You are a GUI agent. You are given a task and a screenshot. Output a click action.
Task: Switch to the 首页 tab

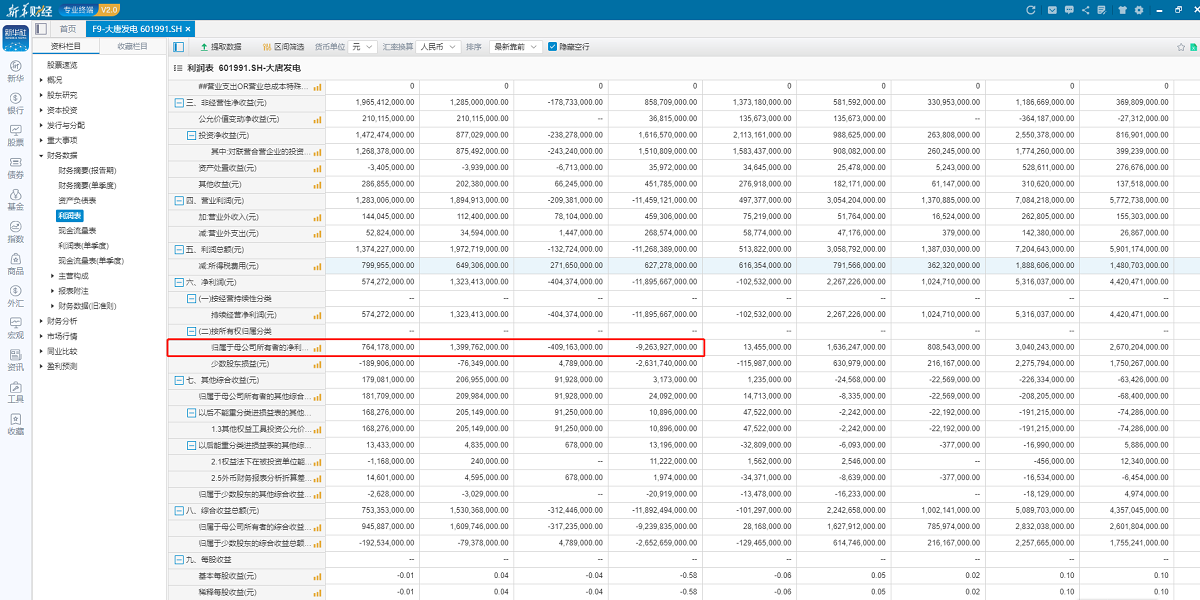click(x=67, y=29)
